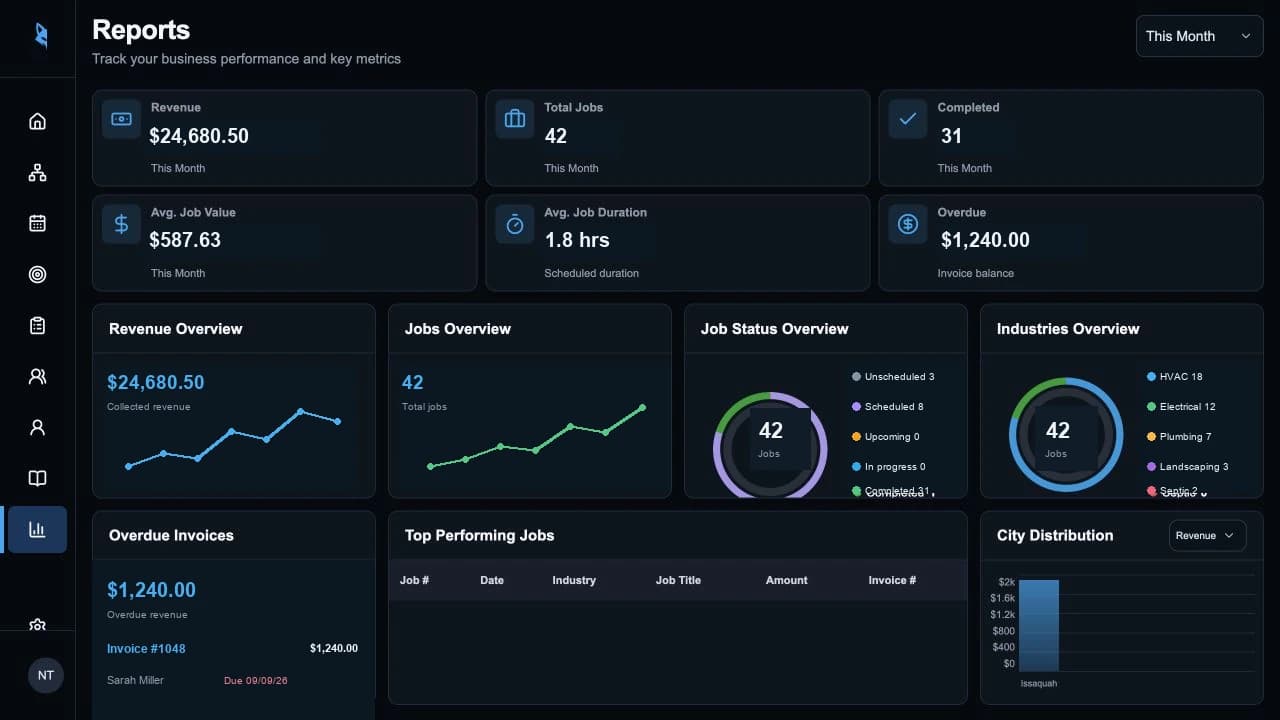Click the 1.8 hrs duration value
1280x720 pixels.
(x=577, y=240)
